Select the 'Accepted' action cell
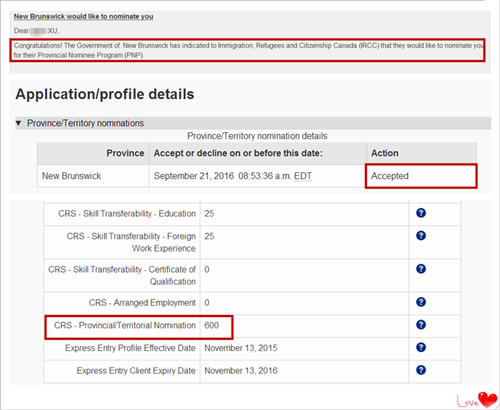Screen dimensions: 500x410 pyautogui.click(x=421, y=176)
